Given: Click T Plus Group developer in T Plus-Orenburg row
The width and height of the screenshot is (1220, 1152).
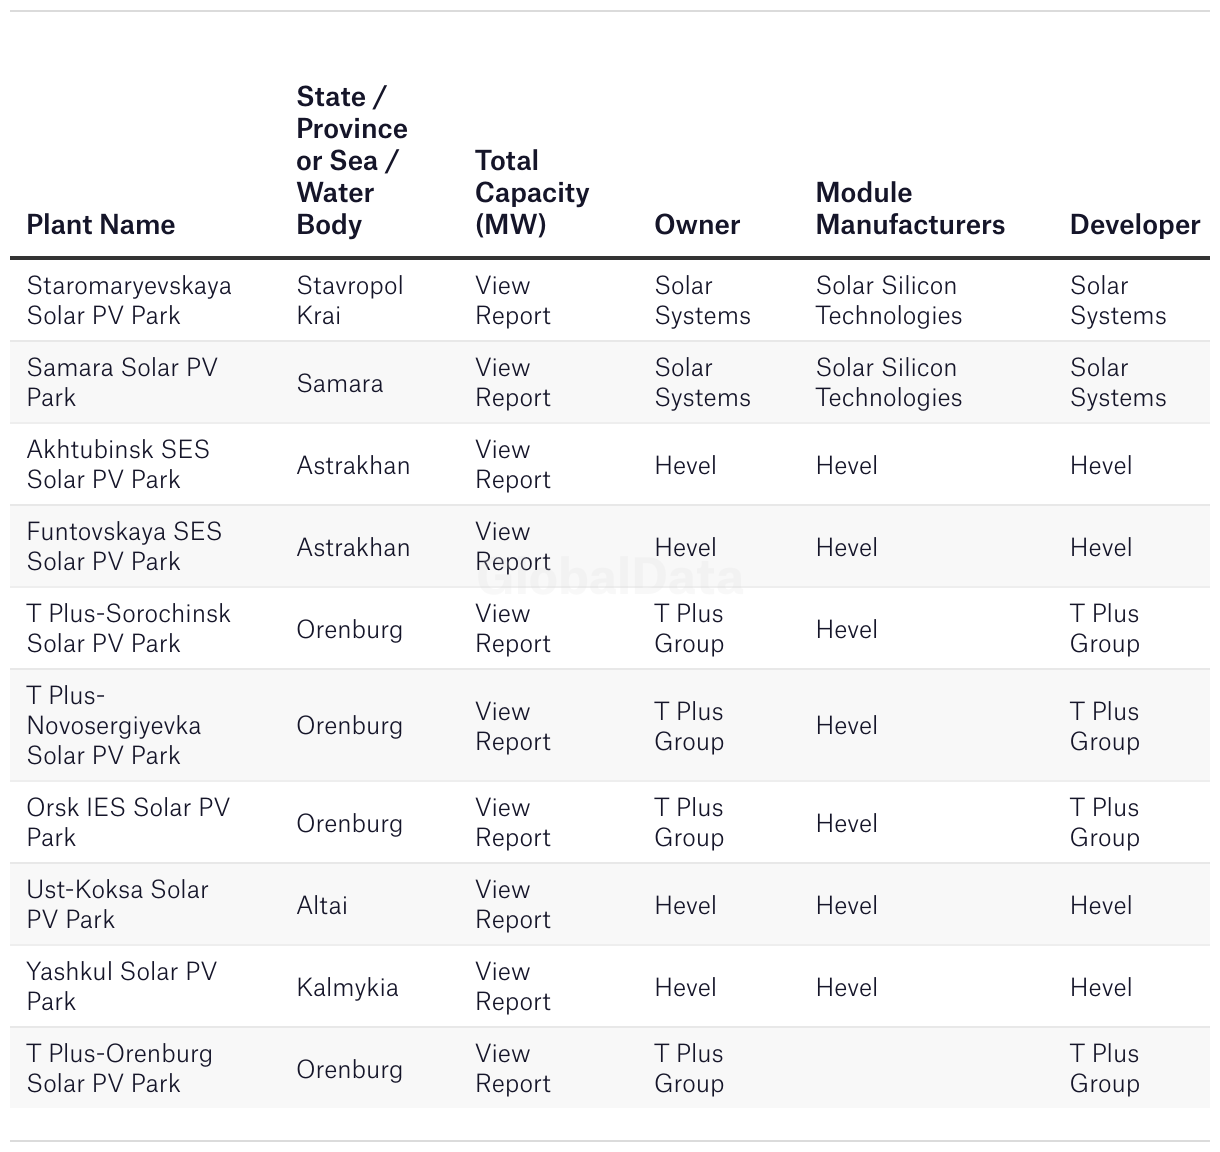Looking at the screenshot, I should point(1105,1068).
